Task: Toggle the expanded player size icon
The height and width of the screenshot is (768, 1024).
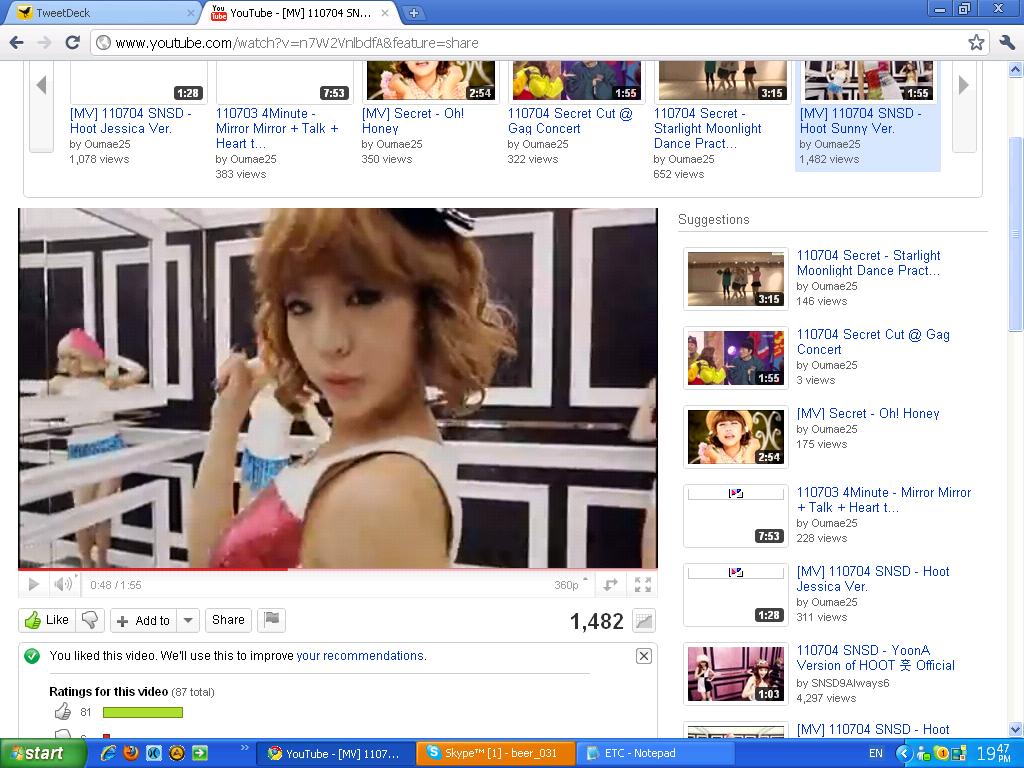Action: 611,585
